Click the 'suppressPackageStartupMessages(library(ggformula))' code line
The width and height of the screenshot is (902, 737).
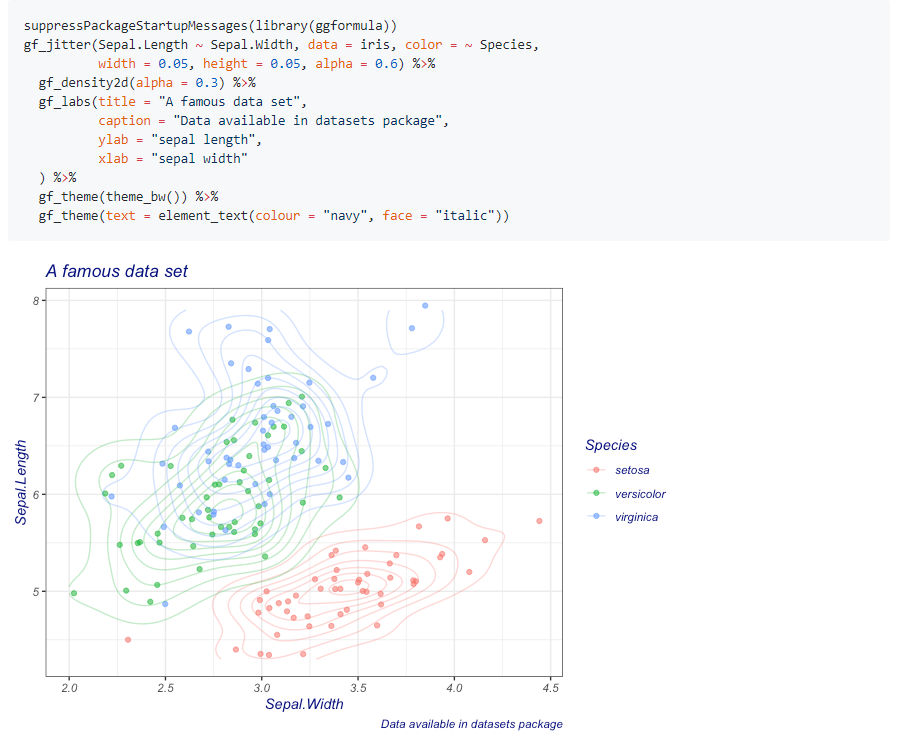(211, 26)
